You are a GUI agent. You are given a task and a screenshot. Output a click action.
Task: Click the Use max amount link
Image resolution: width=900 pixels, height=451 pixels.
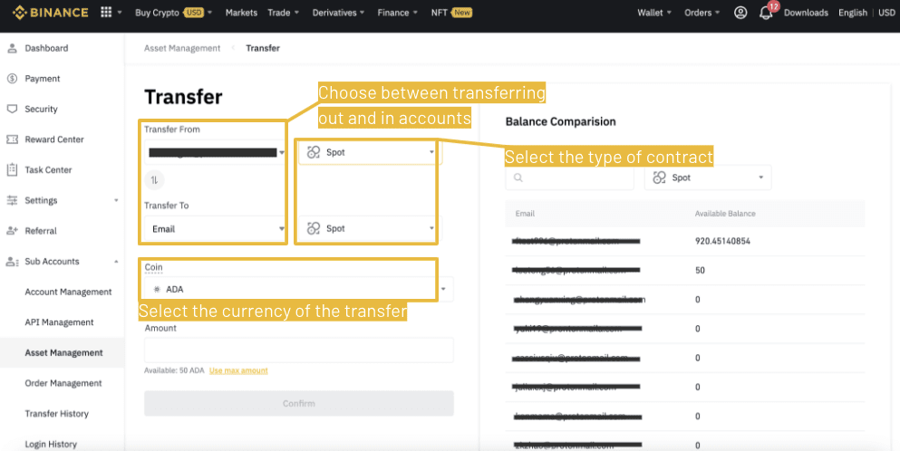238,370
